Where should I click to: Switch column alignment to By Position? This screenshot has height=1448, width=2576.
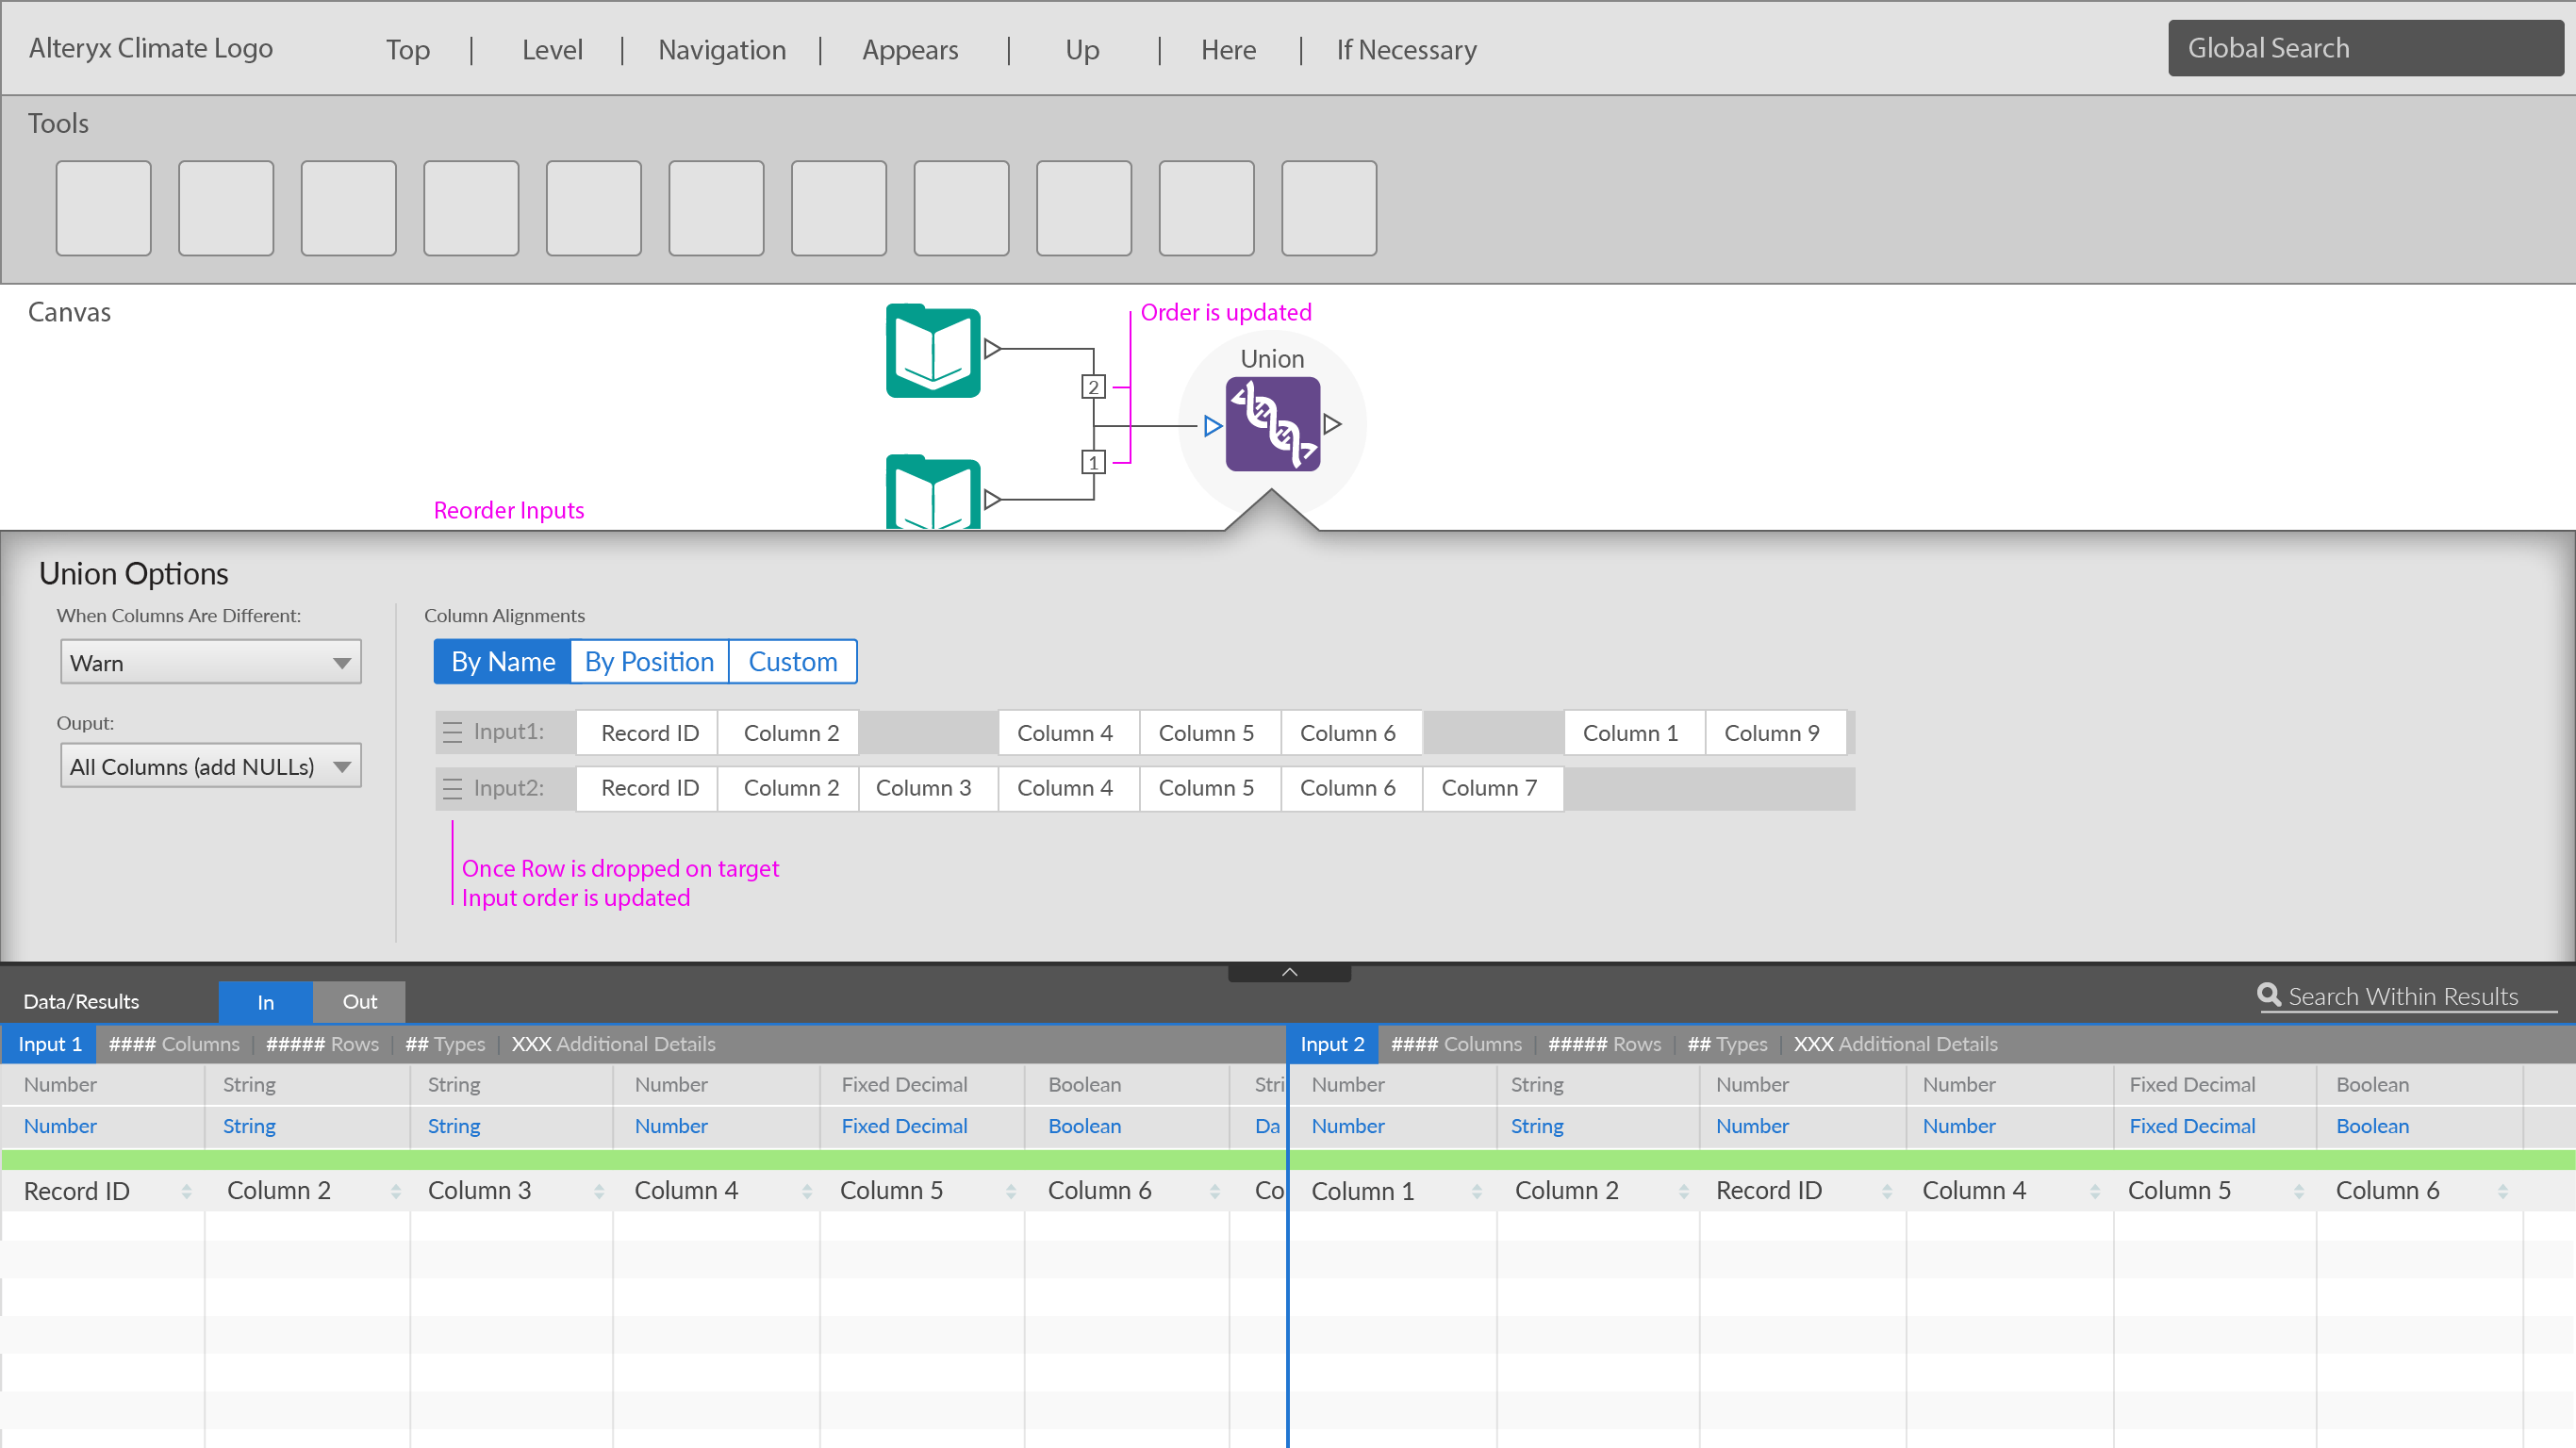(649, 661)
